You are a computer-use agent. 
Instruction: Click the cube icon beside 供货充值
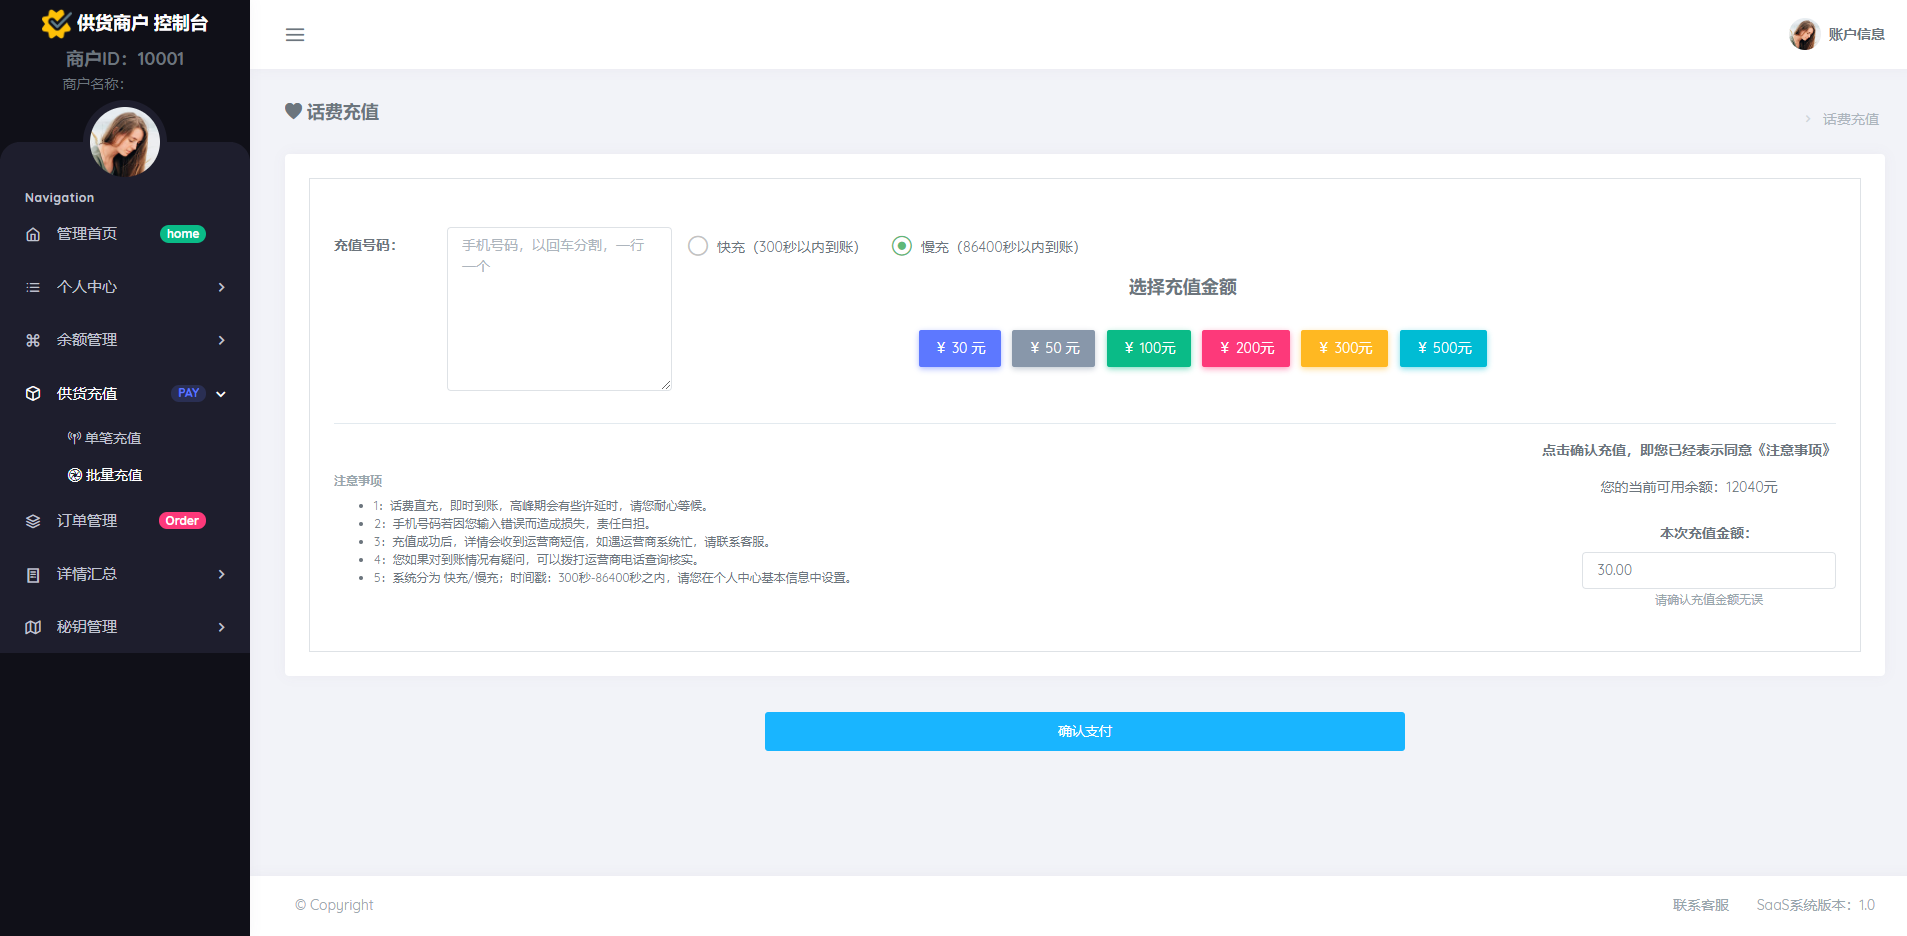[x=33, y=394]
